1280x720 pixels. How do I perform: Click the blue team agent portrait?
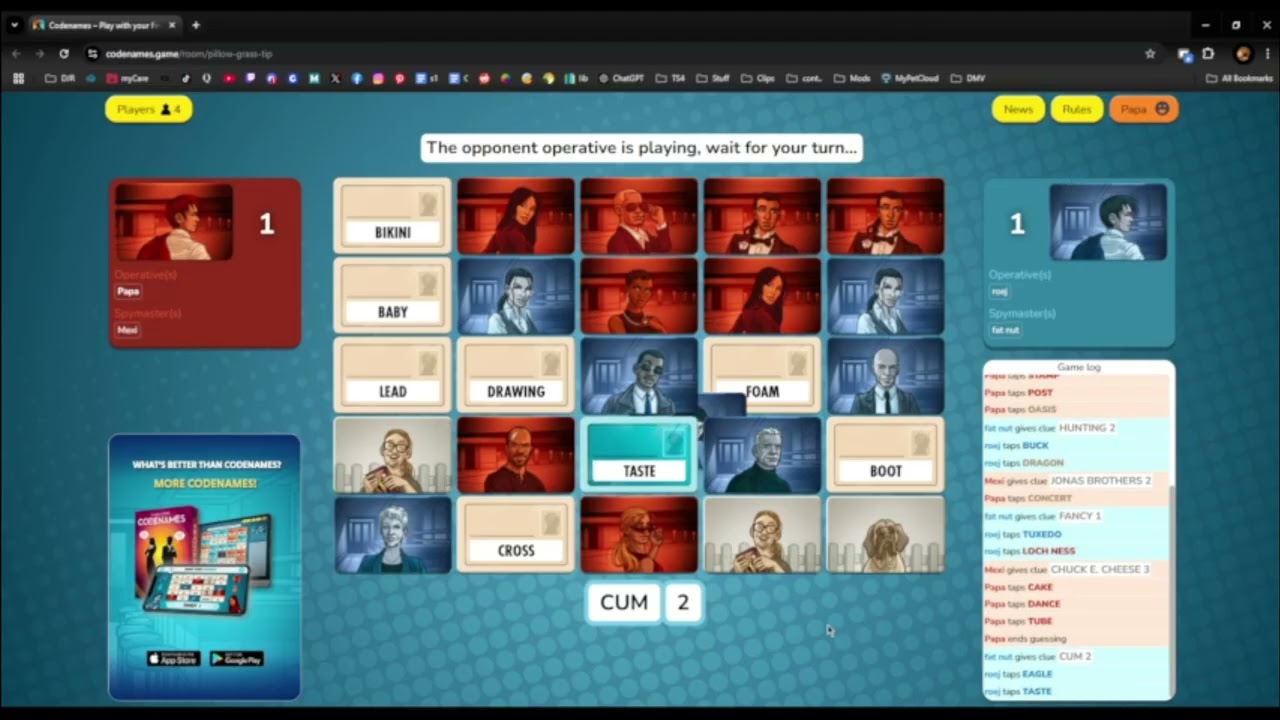(x=1108, y=222)
